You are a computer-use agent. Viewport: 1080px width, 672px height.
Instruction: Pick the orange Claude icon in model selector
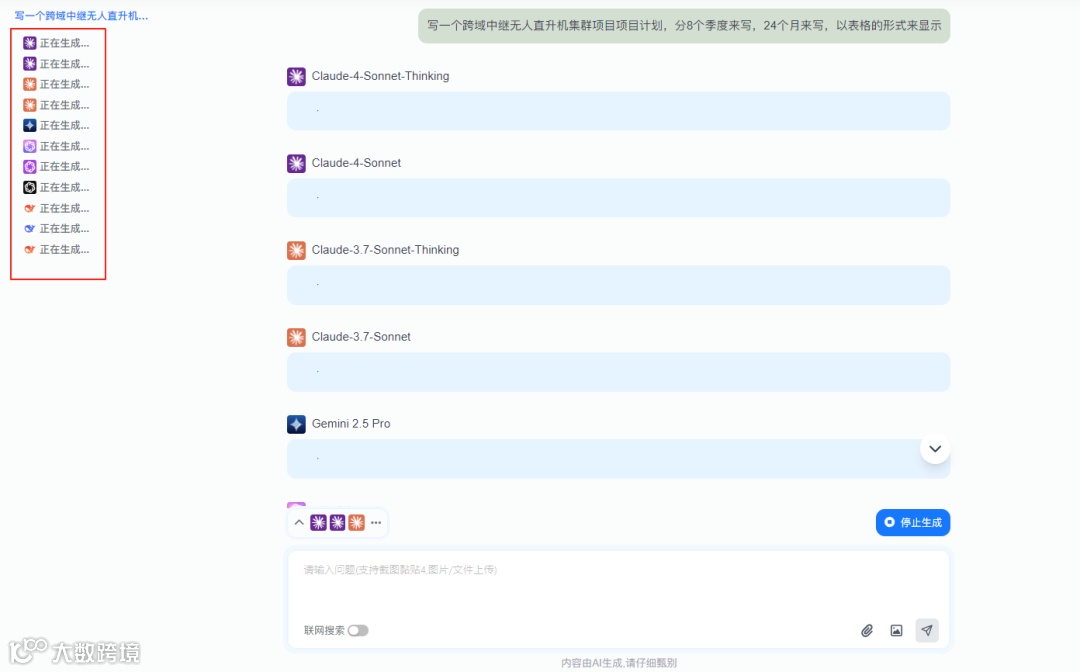[356, 523]
